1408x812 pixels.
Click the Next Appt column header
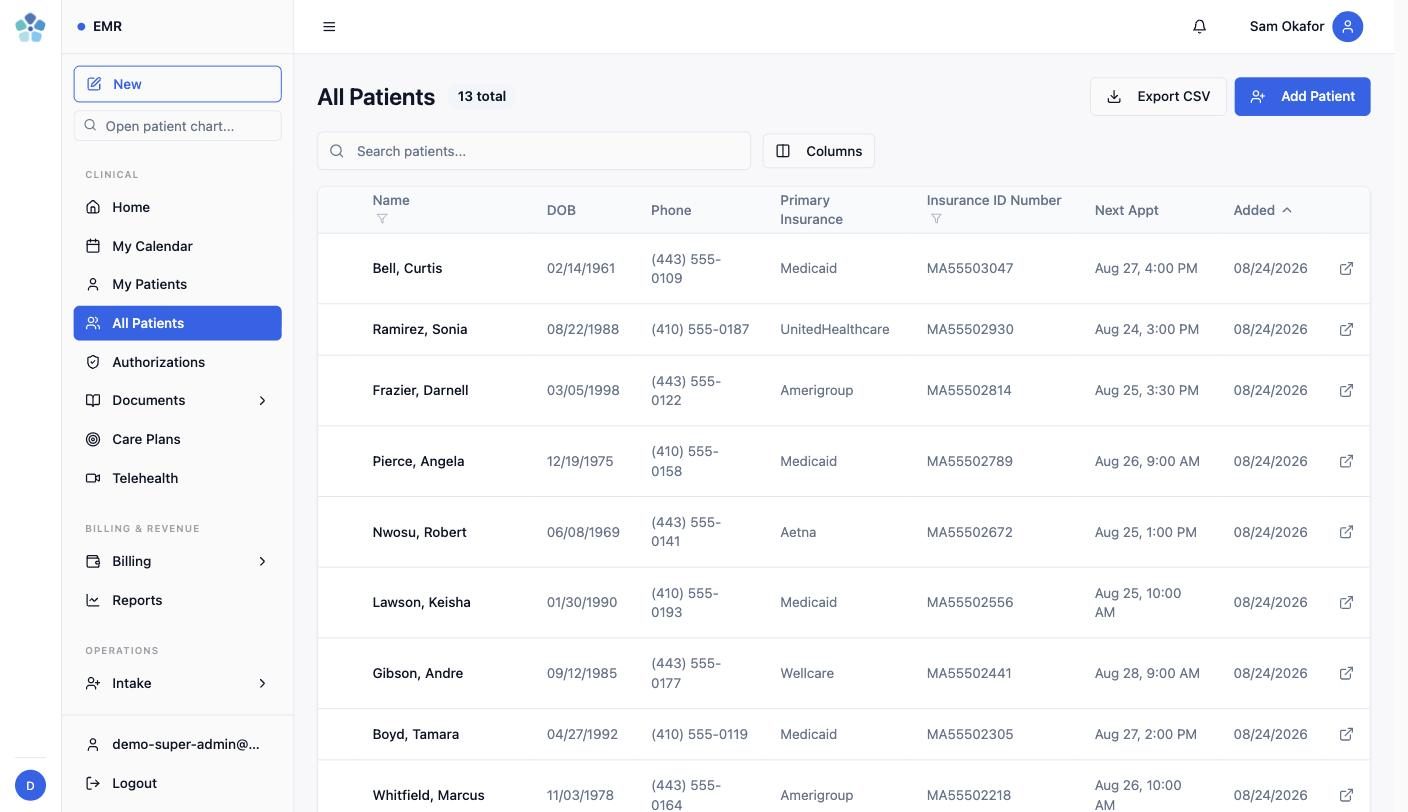click(x=1126, y=210)
